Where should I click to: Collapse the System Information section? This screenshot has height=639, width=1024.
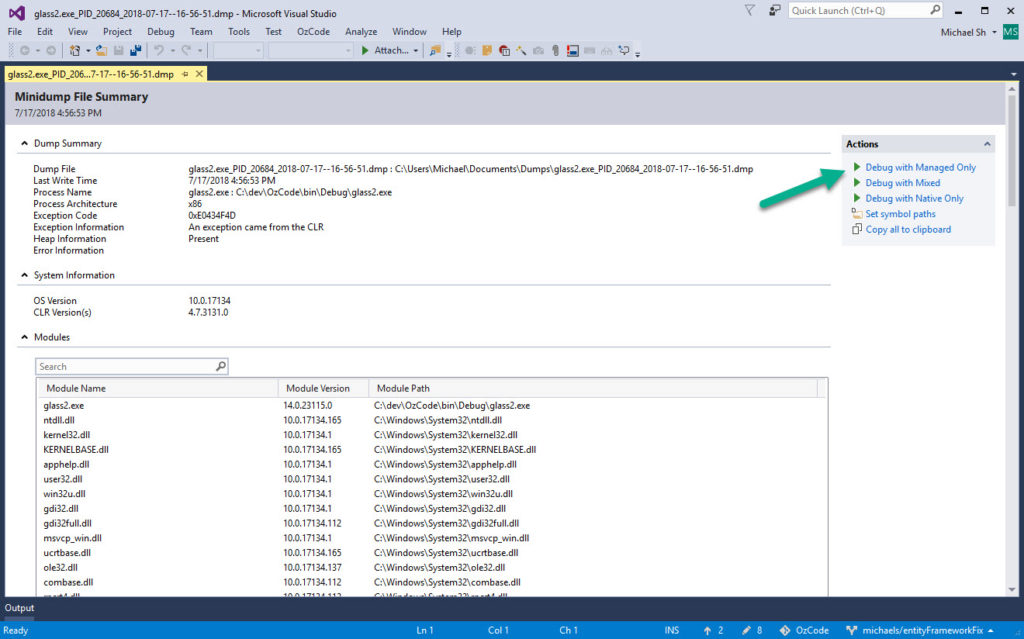point(24,275)
